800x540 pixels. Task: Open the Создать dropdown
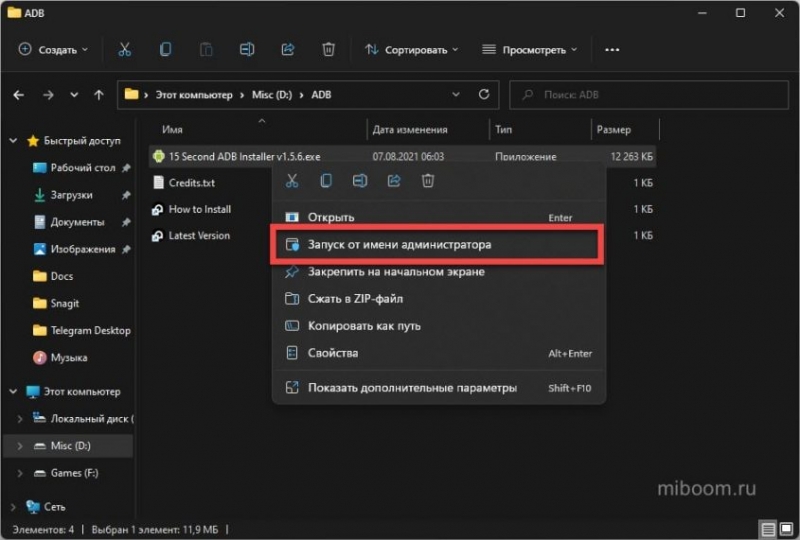(x=53, y=50)
